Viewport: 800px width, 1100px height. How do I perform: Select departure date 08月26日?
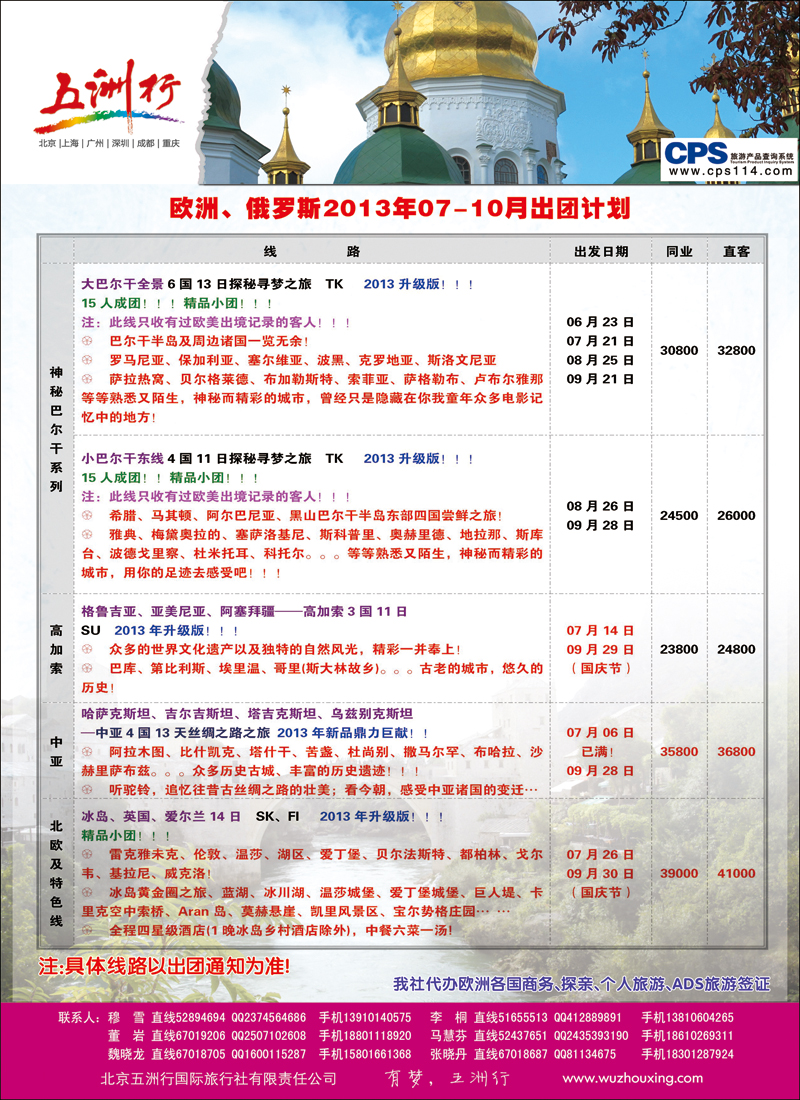[601, 506]
